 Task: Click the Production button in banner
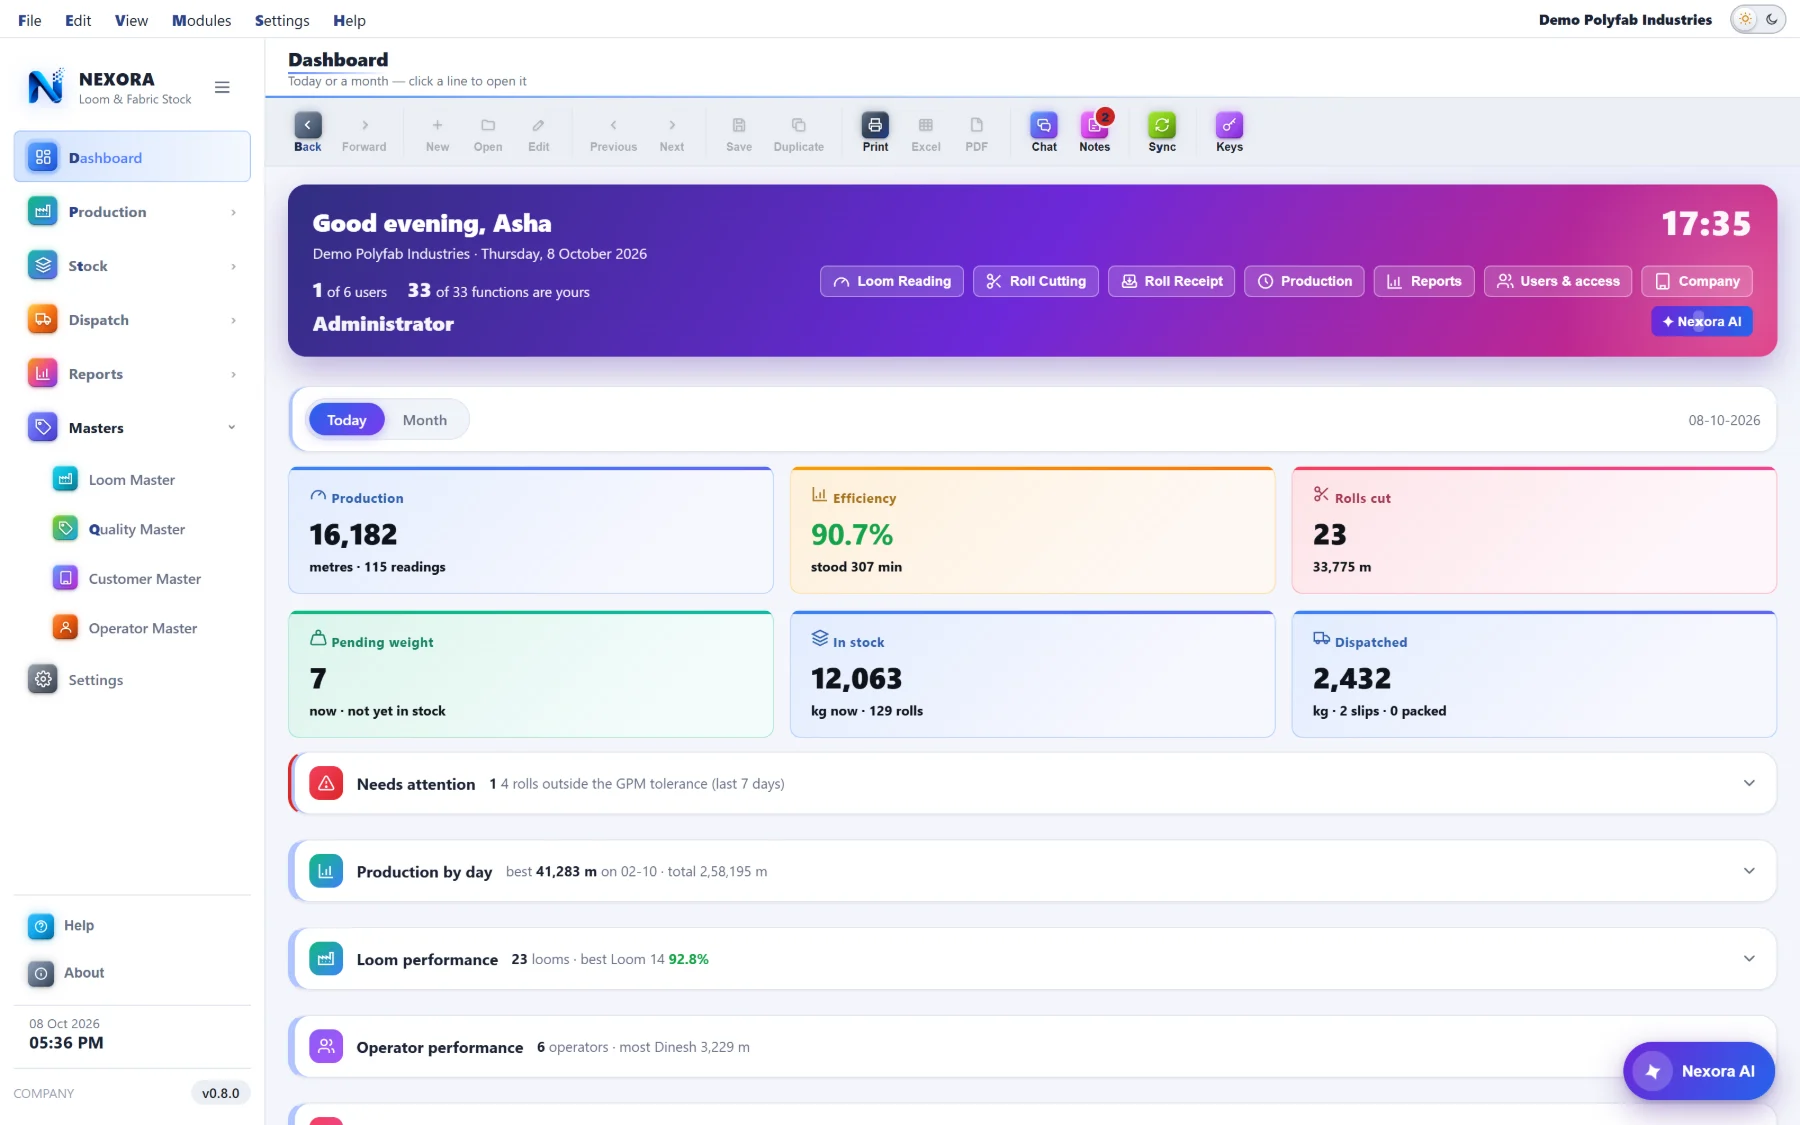tap(1304, 281)
